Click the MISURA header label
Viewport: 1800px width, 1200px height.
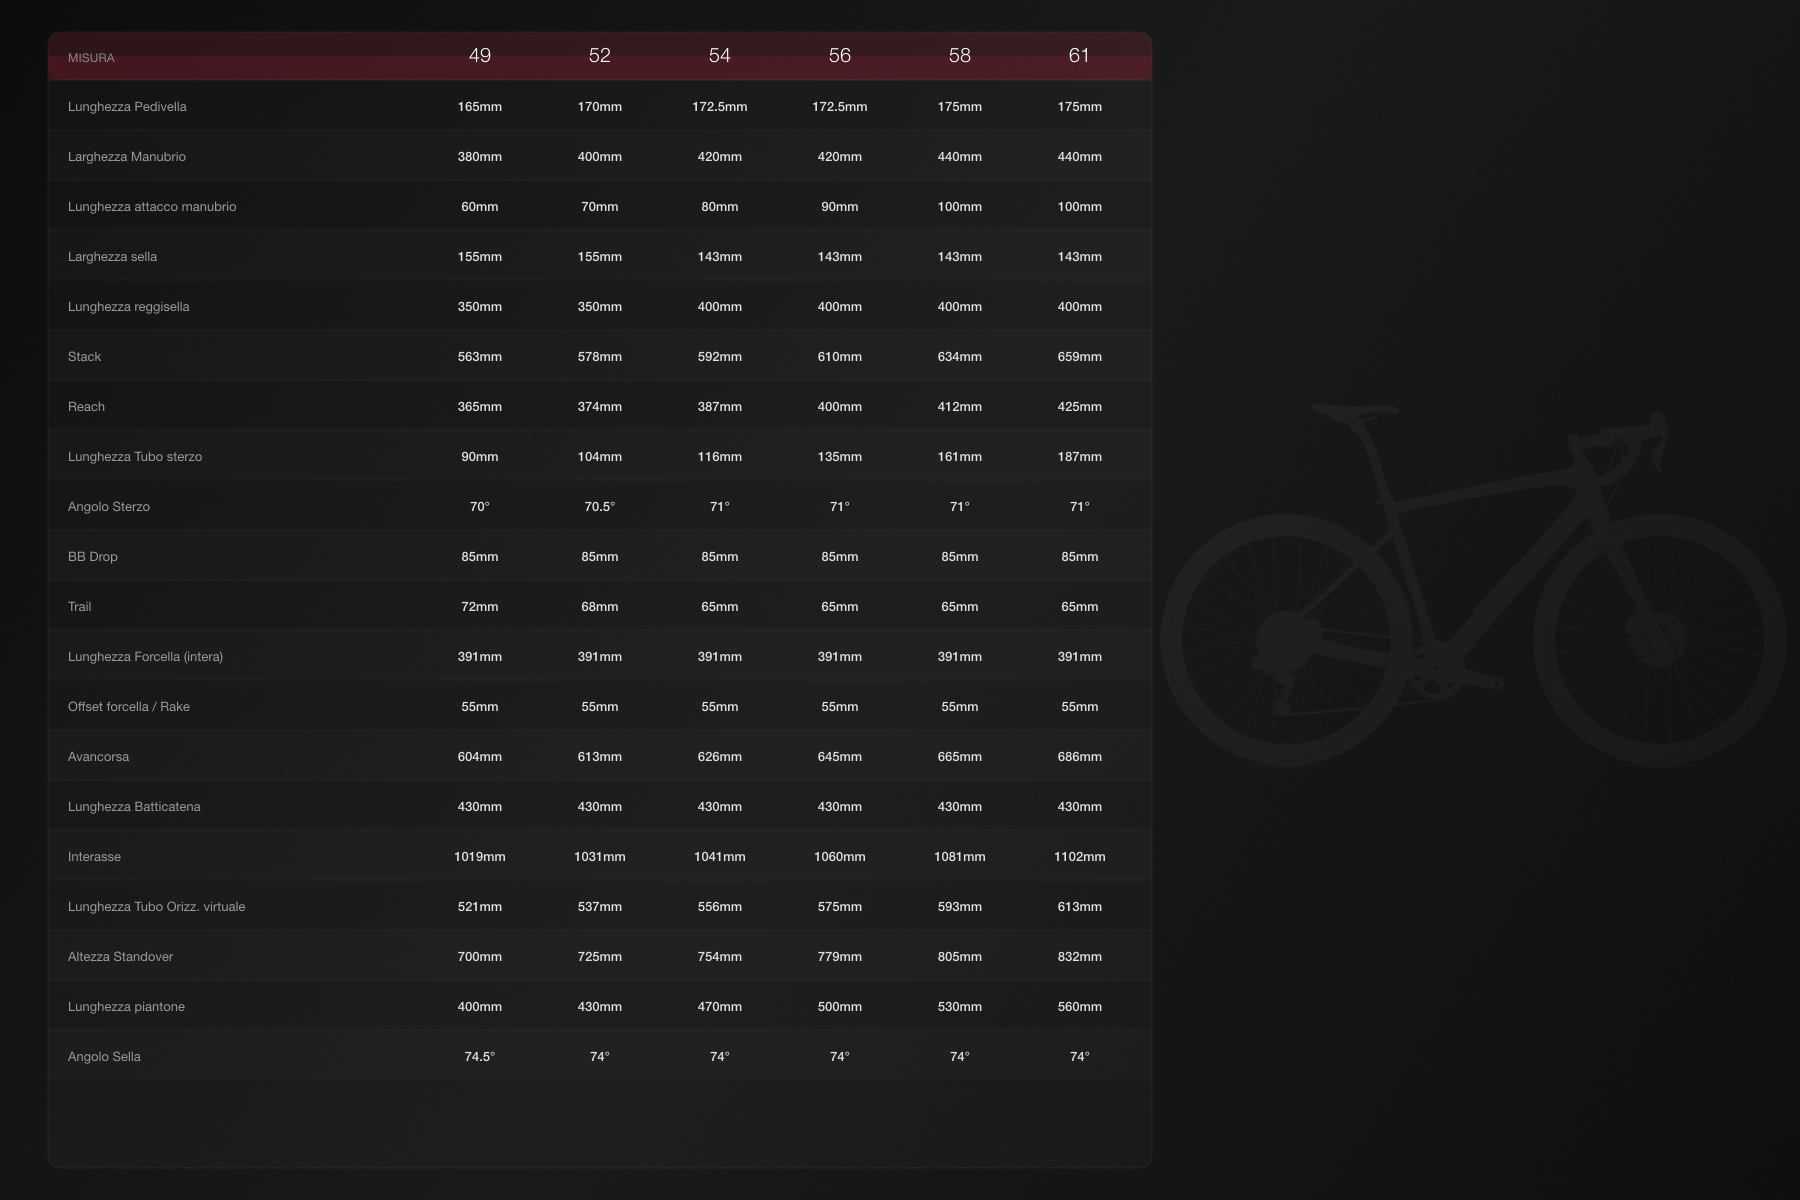(90, 57)
